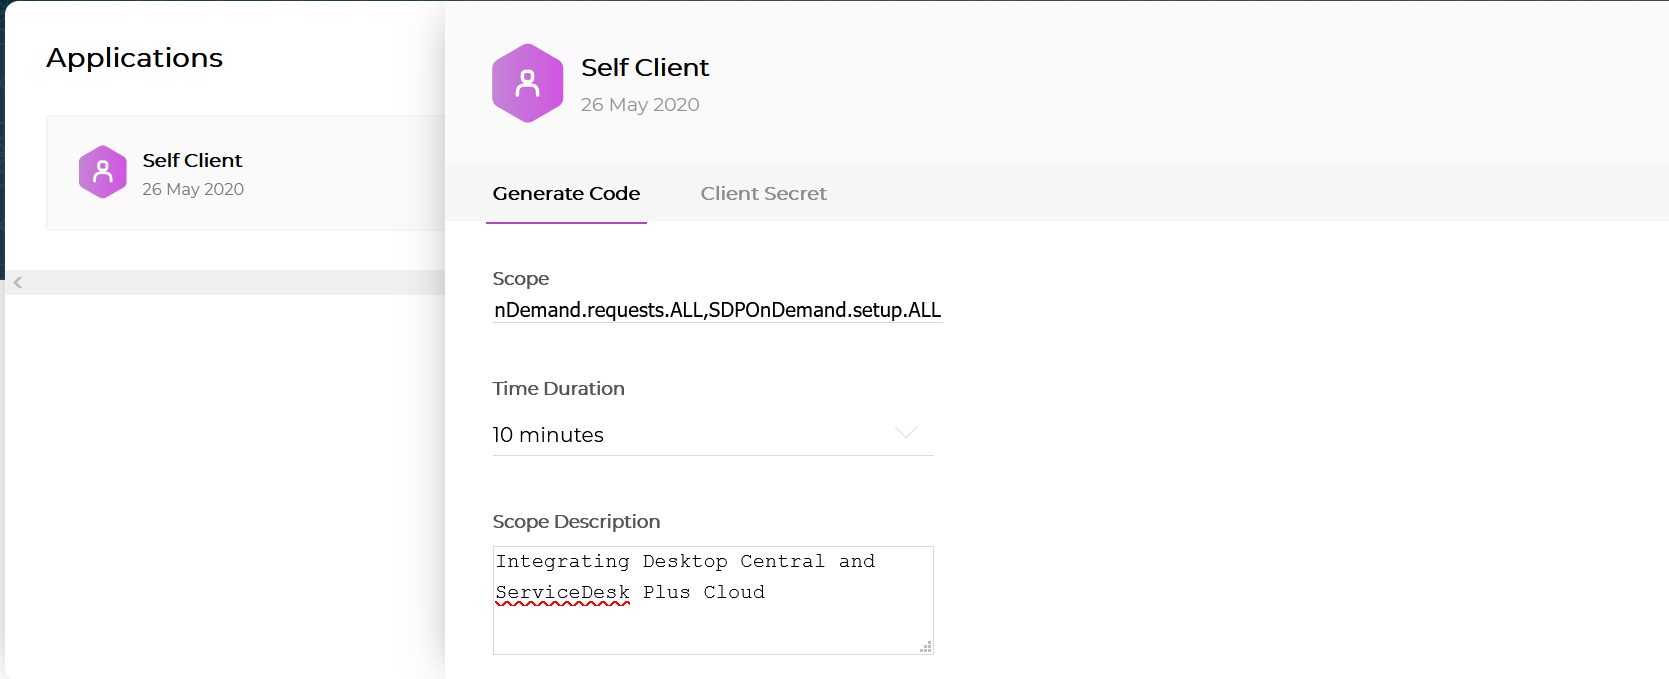Select the Self Client application name in the list
The width and height of the screenshot is (1669, 679).
tap(192, 160)
